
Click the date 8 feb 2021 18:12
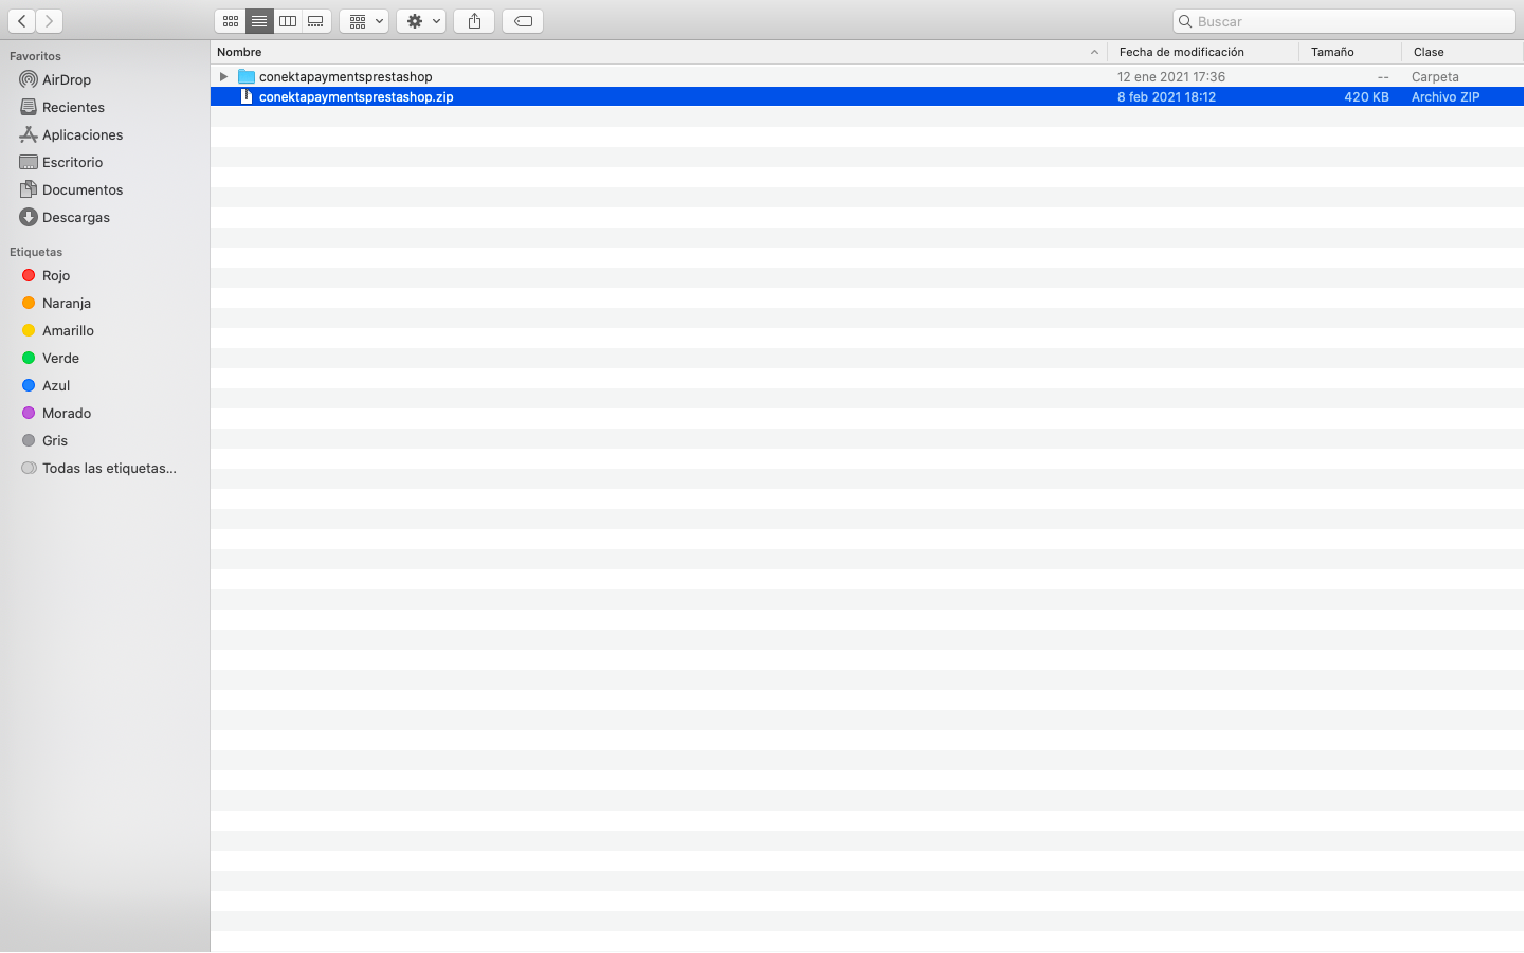tap(1166, 97)
